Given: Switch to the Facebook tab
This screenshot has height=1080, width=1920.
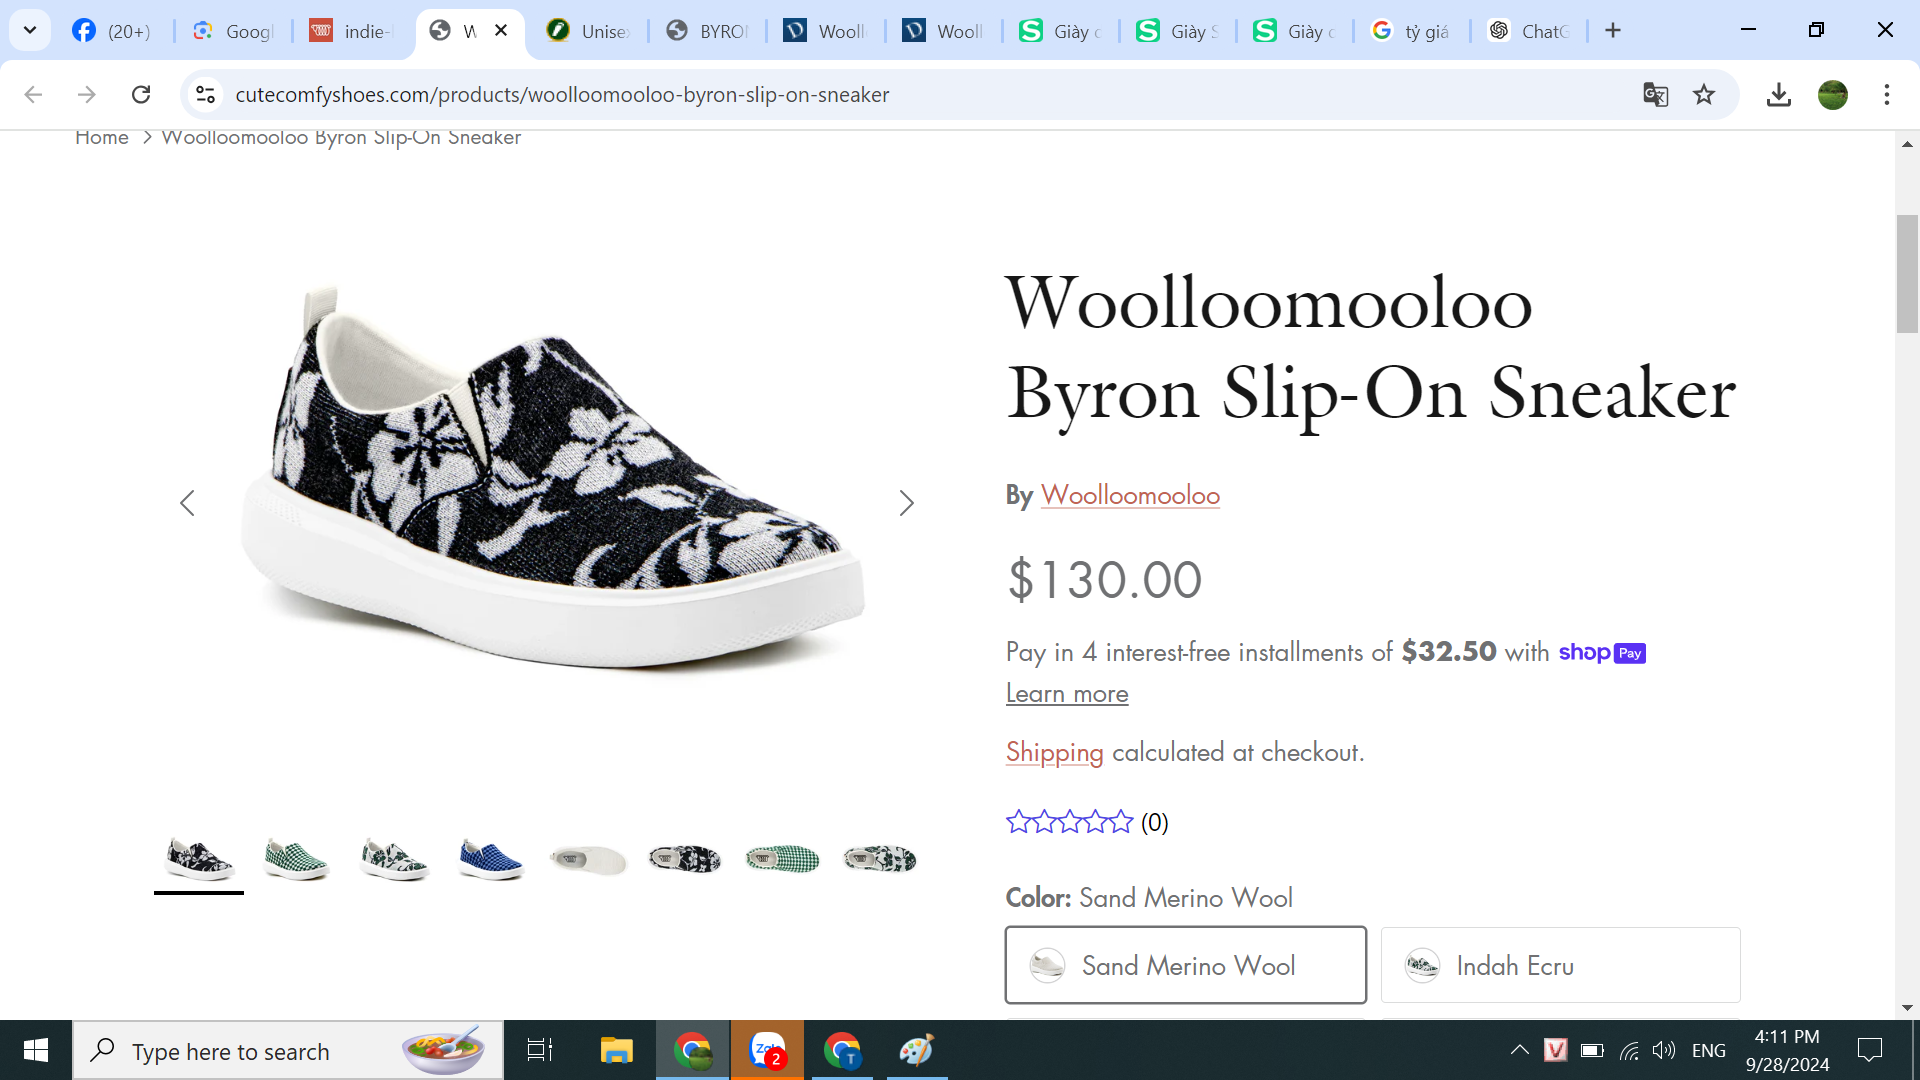Looking at the screenshot, I should (112, 31).
